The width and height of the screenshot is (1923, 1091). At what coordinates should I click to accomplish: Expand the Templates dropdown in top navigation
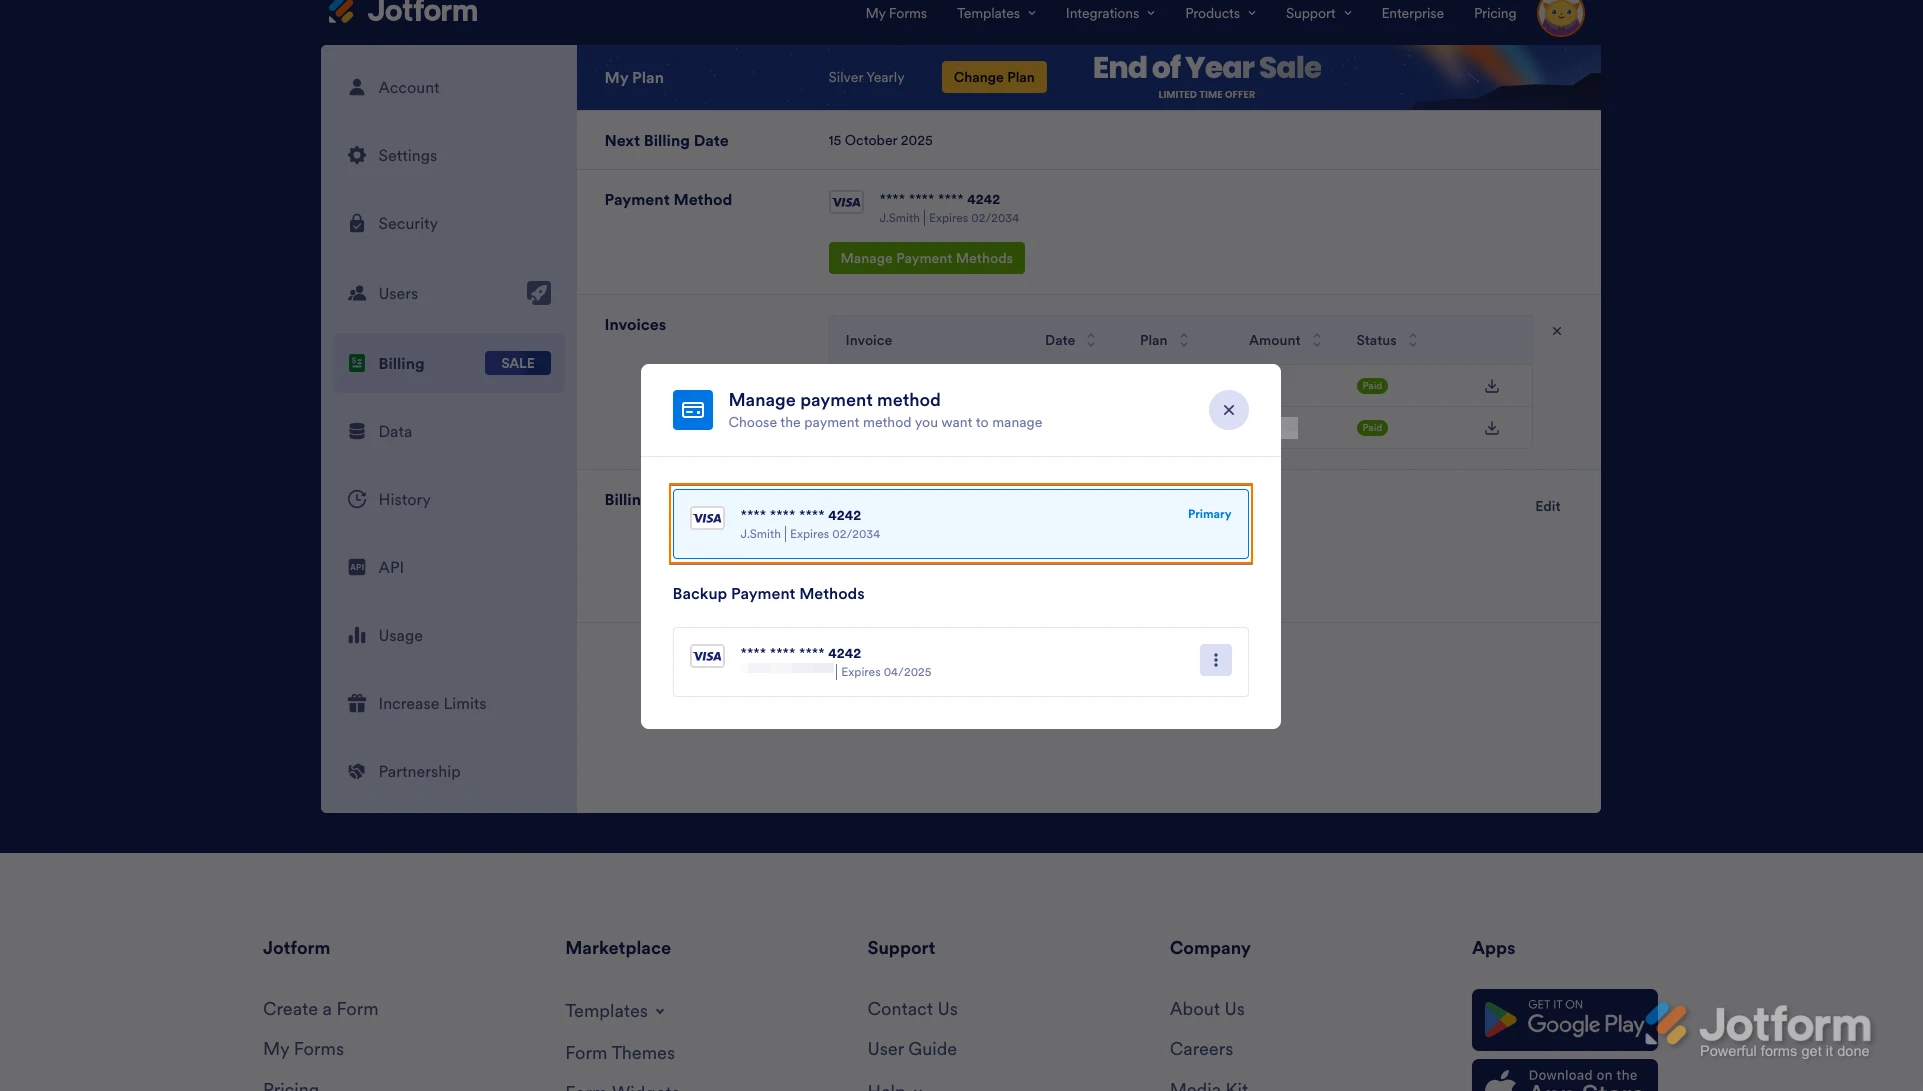coord(996,13)
